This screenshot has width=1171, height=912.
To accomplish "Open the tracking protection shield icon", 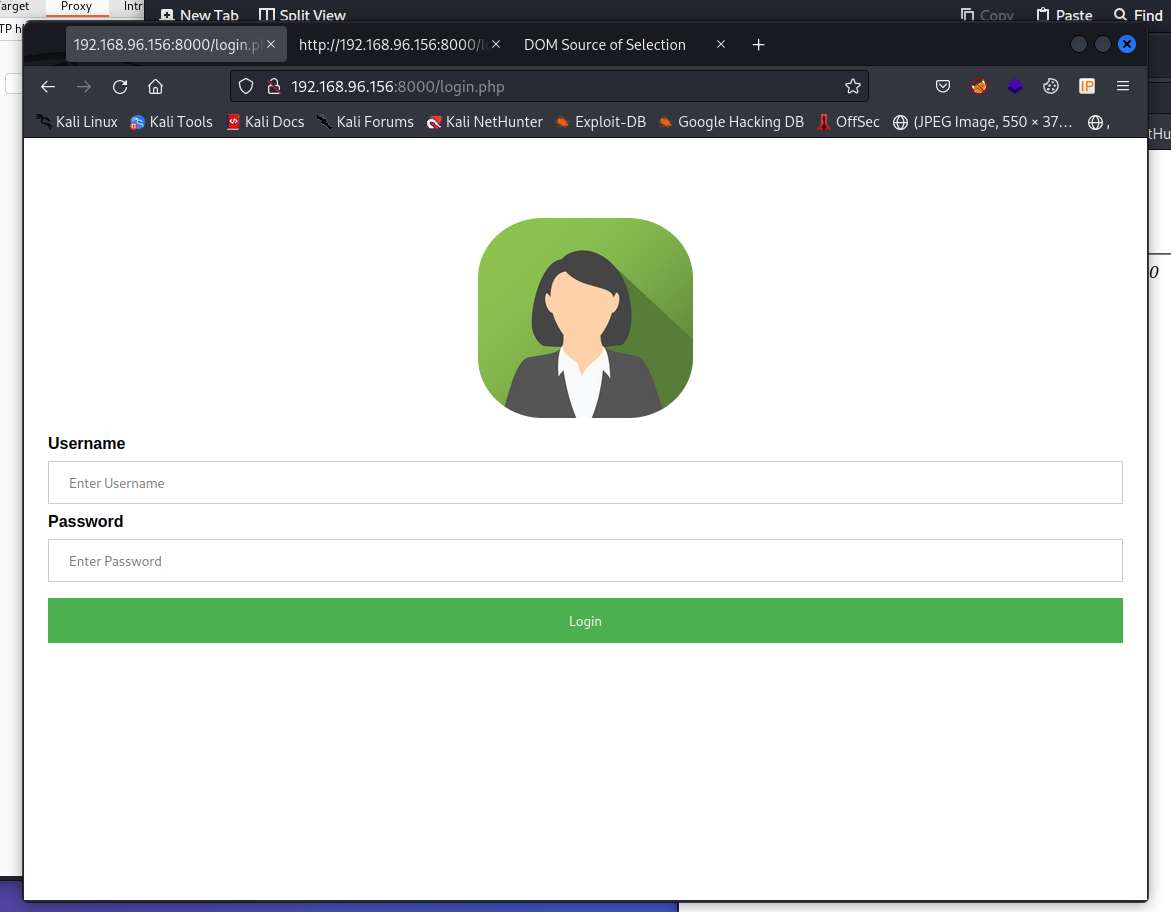I will [246, 87].
